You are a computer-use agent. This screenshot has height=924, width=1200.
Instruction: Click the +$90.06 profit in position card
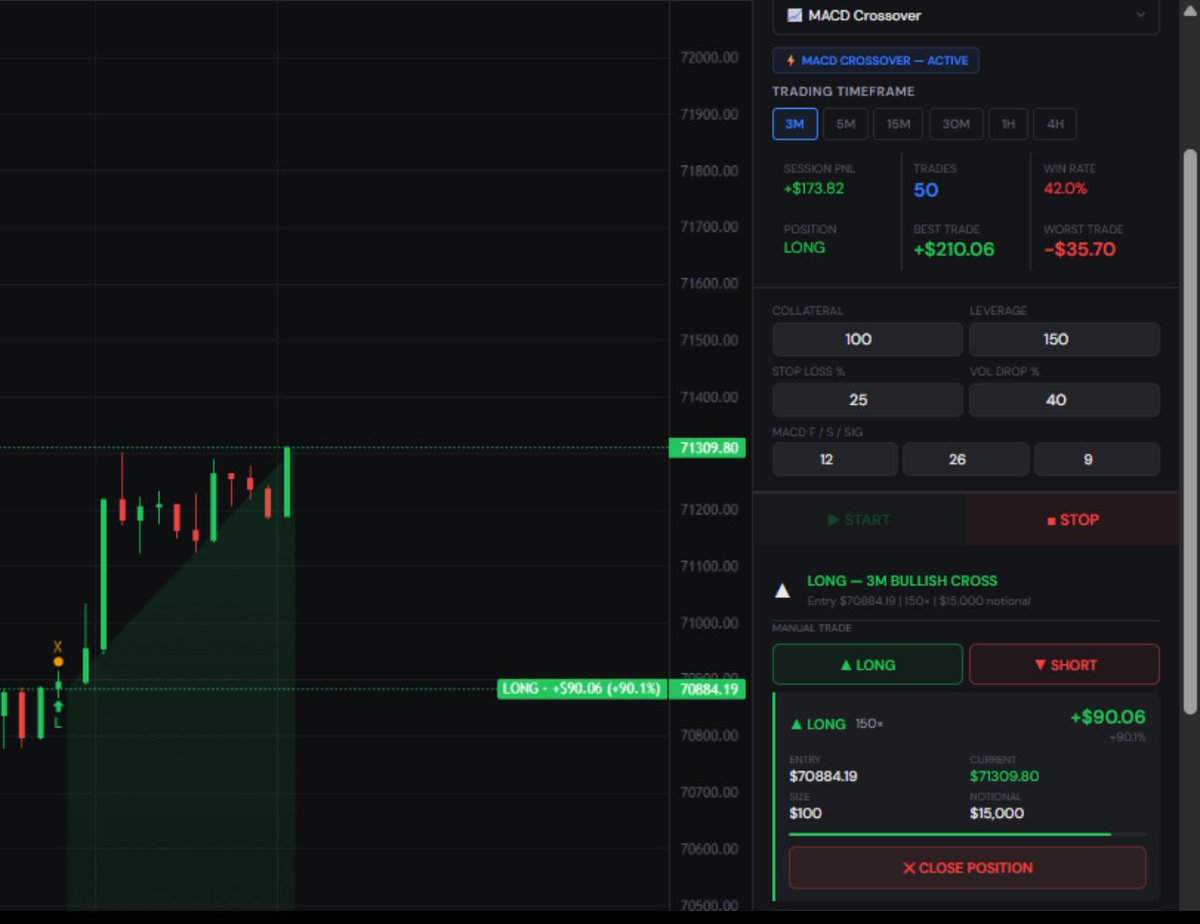1108,717
